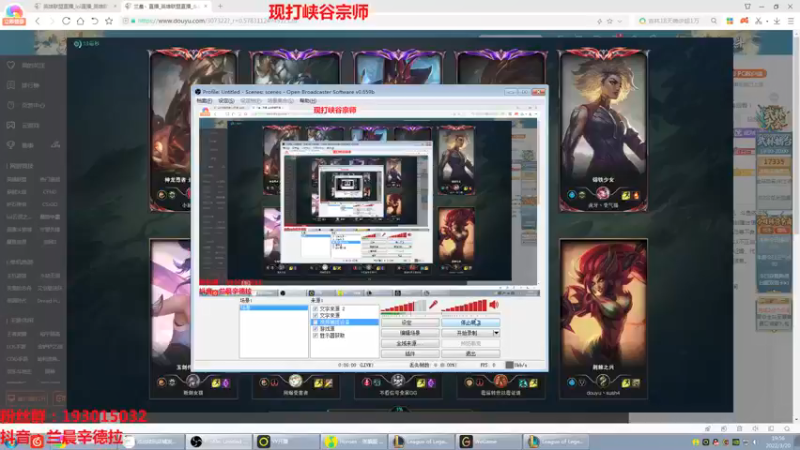Select highlighted scene in OBS scenes list
This screenshot has height=450, width=800.
point(273,308)
